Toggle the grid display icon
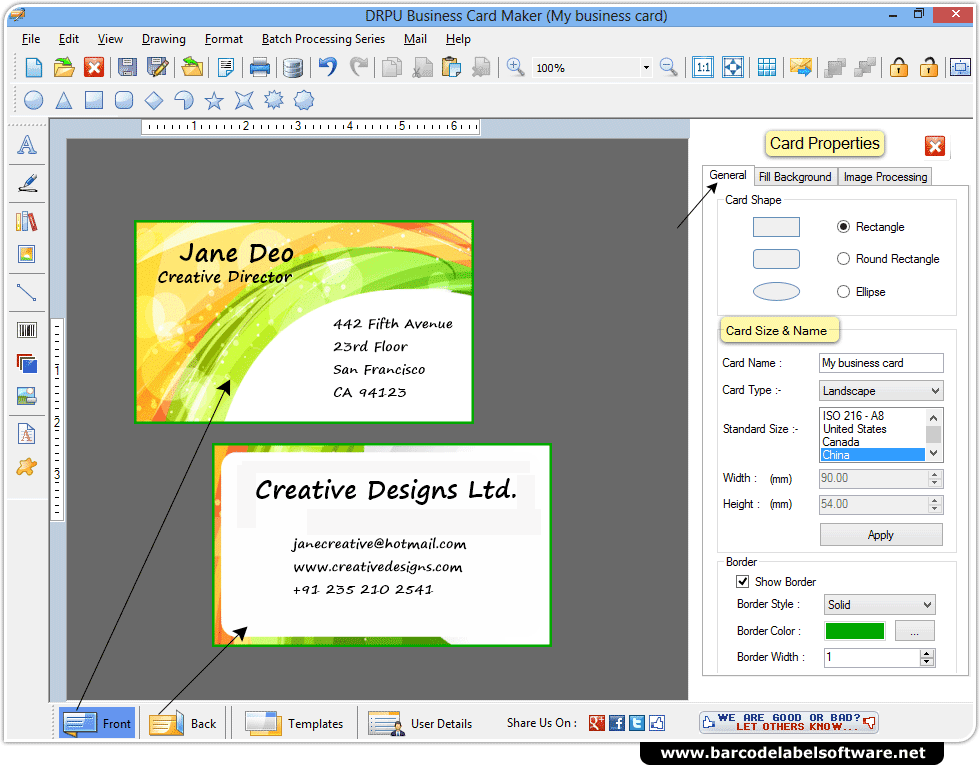This screenshot has height=765, width=980. [767, 67]
